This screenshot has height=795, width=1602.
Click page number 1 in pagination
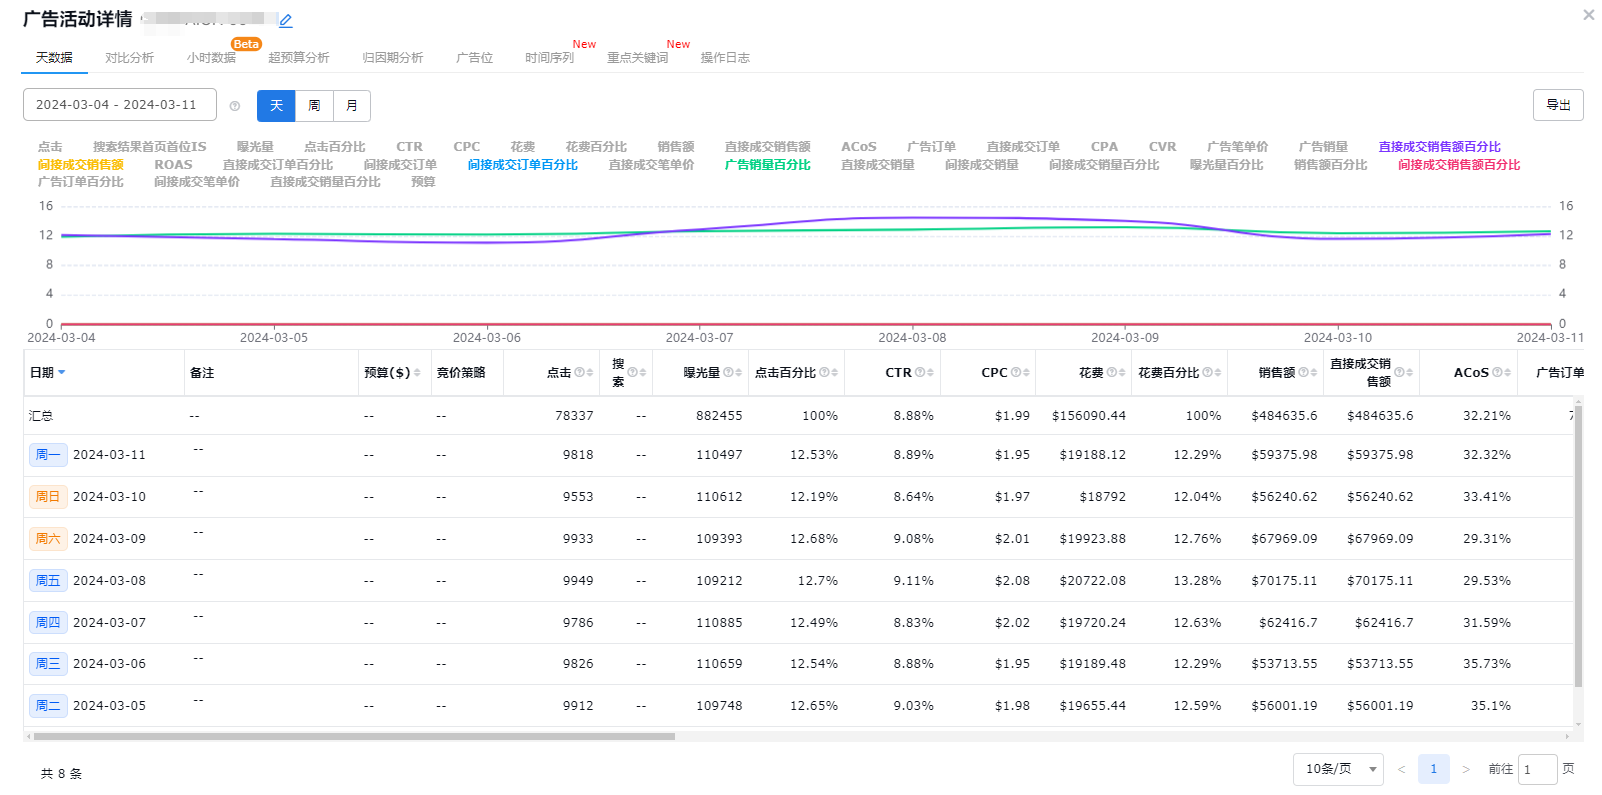pos(1433,769)
